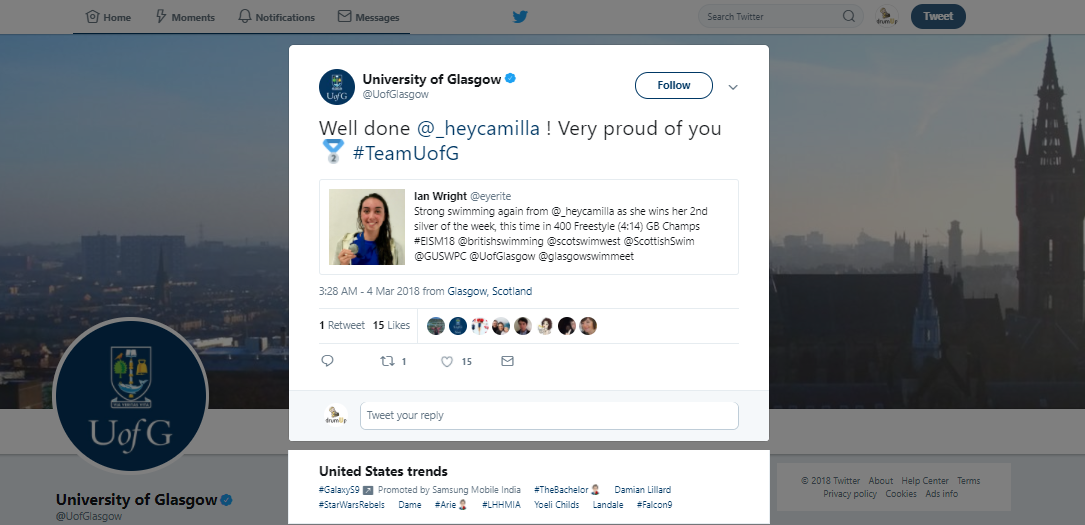
Task: View the 1 Retweet list
Action: (x=342, y=325)
